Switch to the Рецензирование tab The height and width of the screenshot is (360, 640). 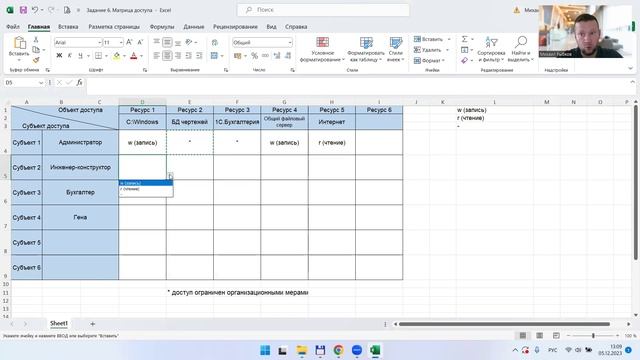click(x=235, y=27)
